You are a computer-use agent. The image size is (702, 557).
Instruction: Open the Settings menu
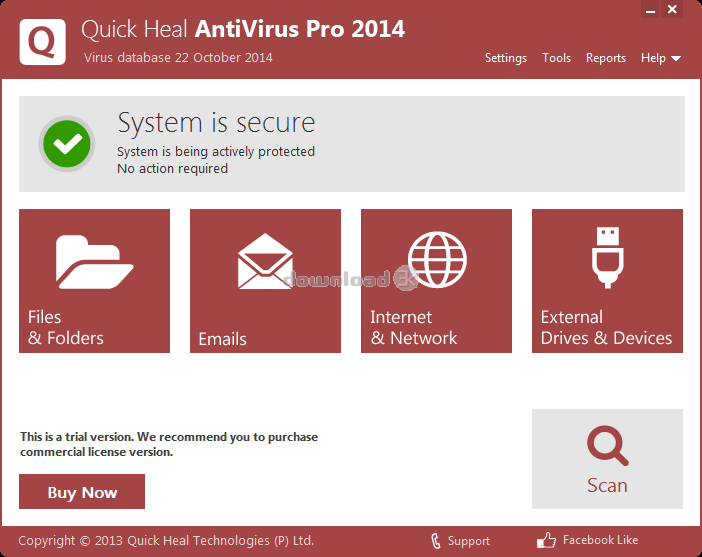point(505,58)
